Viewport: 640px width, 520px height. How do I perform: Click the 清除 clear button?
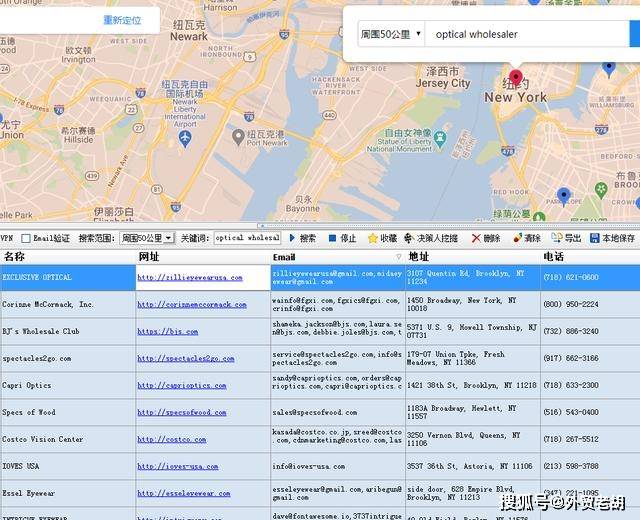click(x=527, y=238)
